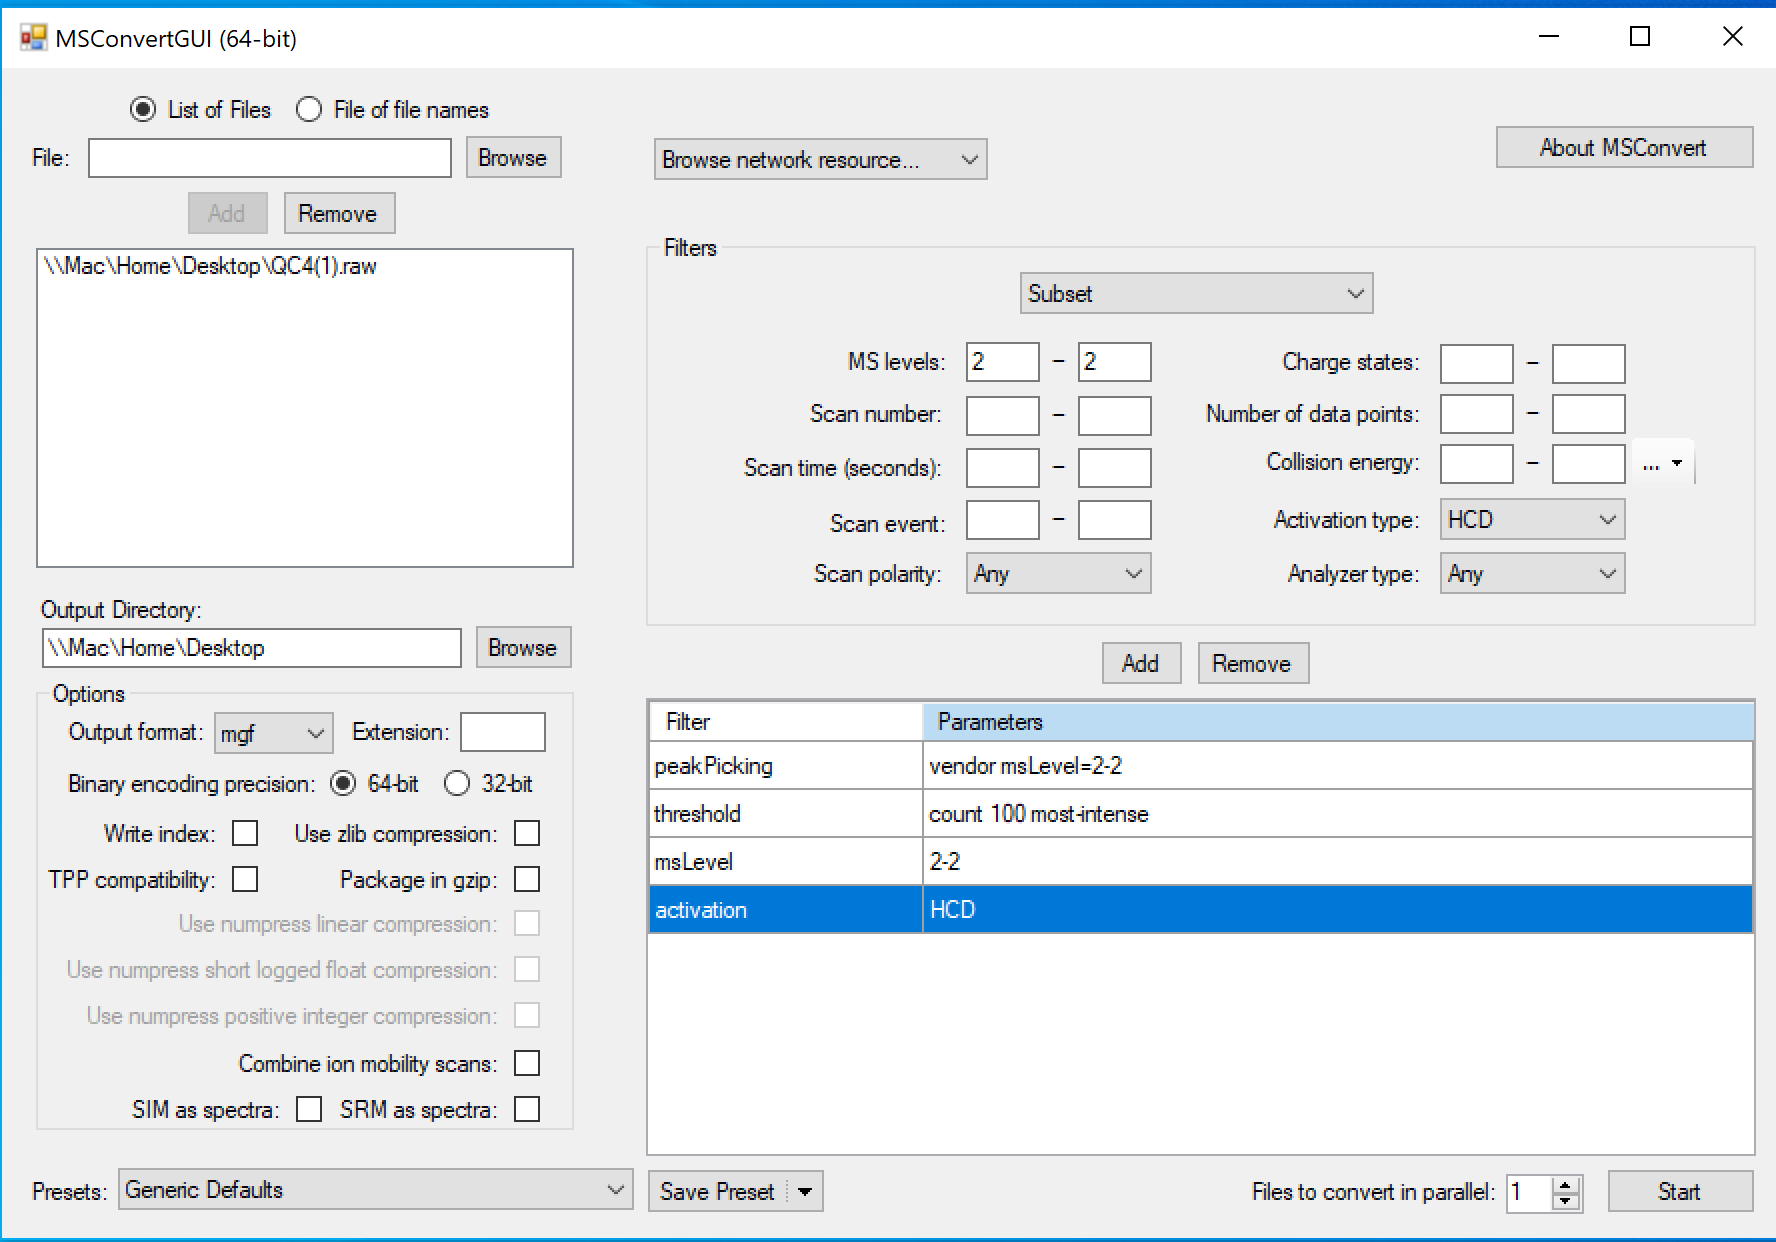Enable Use zlib compression checkbox
1776x1242 pixels.
527,833
